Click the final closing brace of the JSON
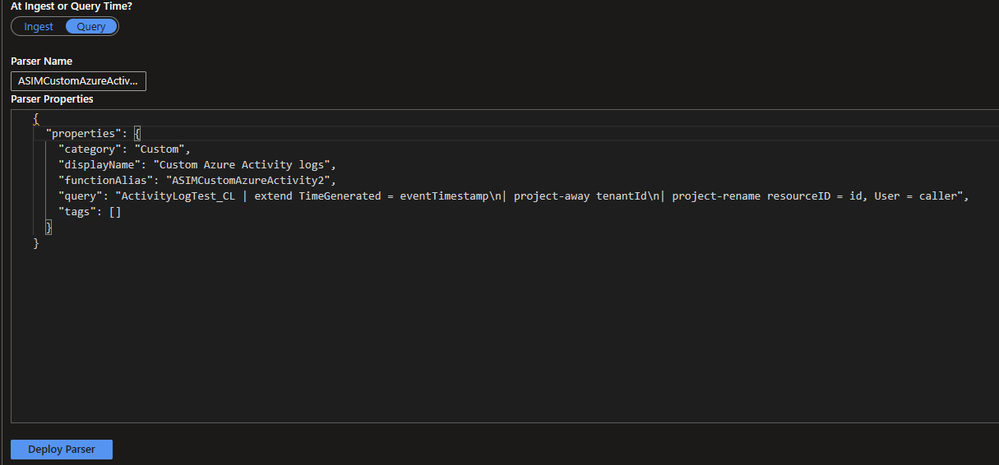This screenshot has width=999, height=465. click(36, 243)
